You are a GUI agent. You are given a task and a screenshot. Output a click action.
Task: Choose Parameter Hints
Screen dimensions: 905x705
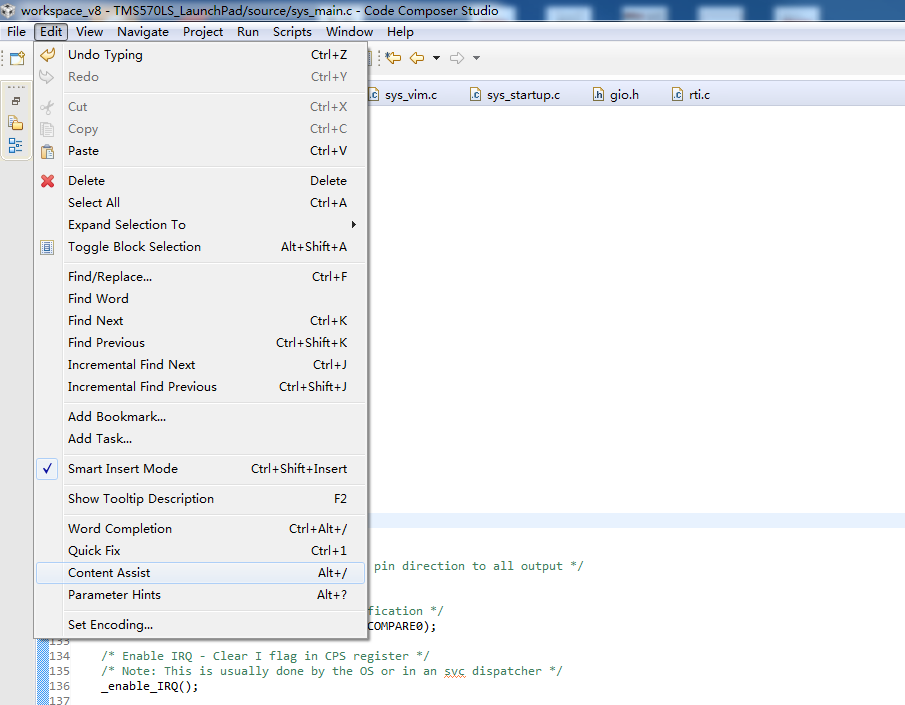200,595
